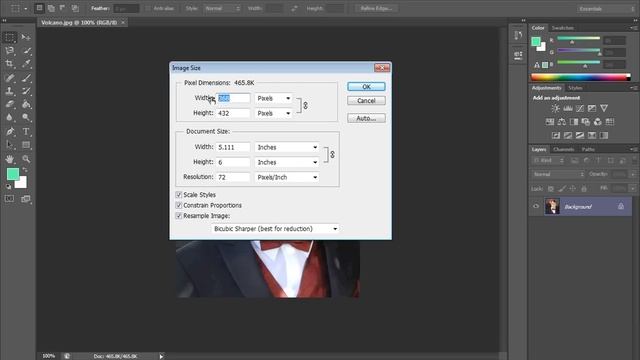This screenshot has width=640, height=360.
Task: Select the Crop tool
Action: click(x=10, y=64)
